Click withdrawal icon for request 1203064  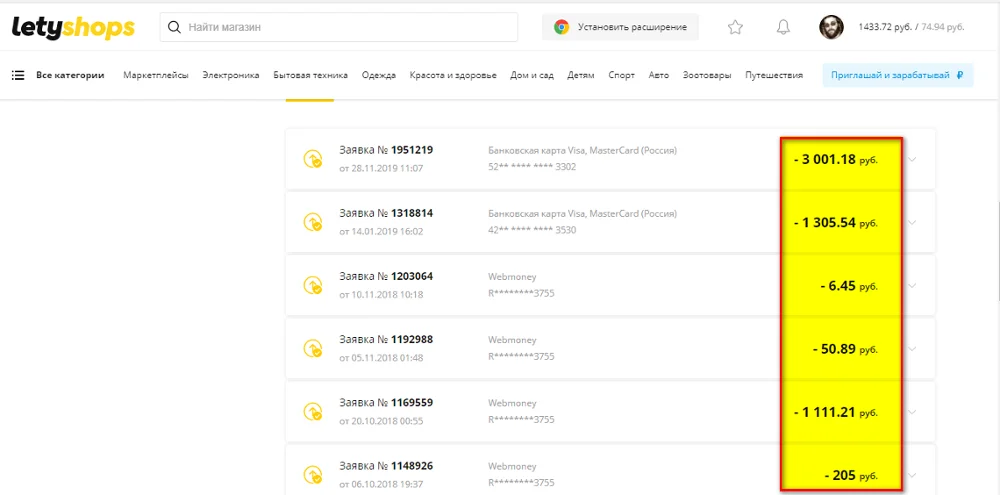pyautogui.click(x=313, y=285)
